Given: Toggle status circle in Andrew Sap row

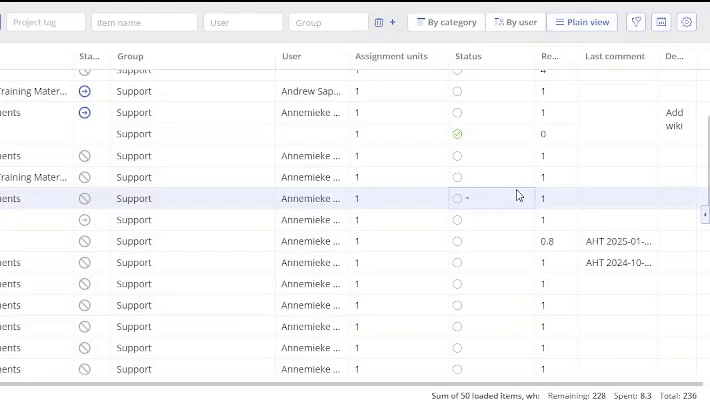Looking at the screenshot, I should pos(457,91).
